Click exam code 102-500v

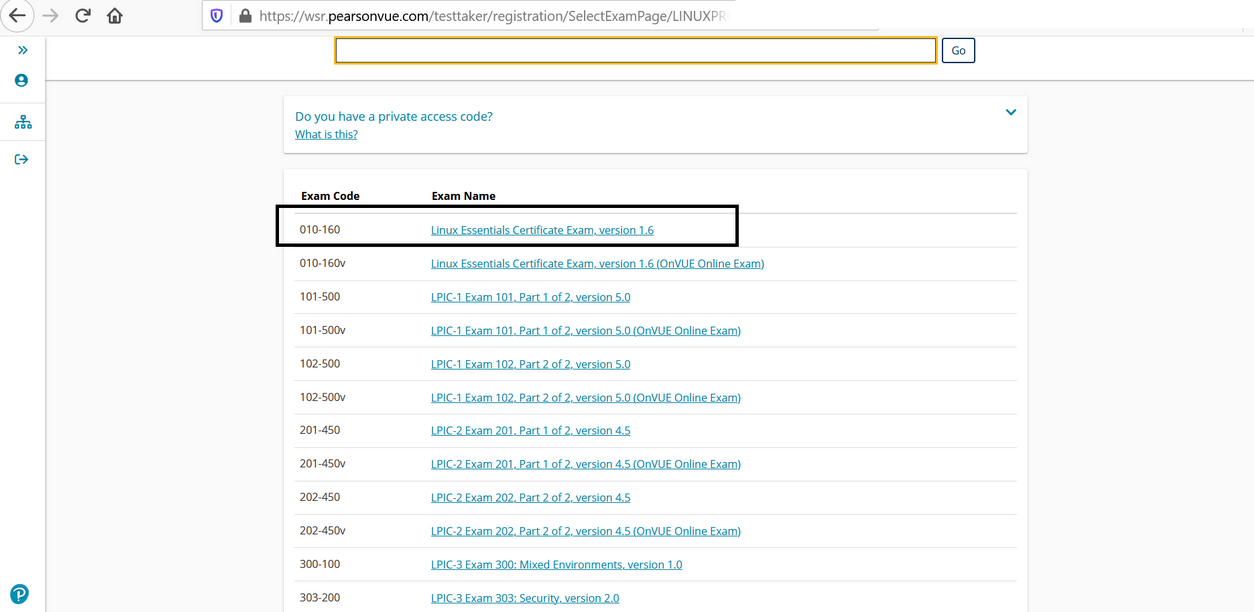(322, 397)
